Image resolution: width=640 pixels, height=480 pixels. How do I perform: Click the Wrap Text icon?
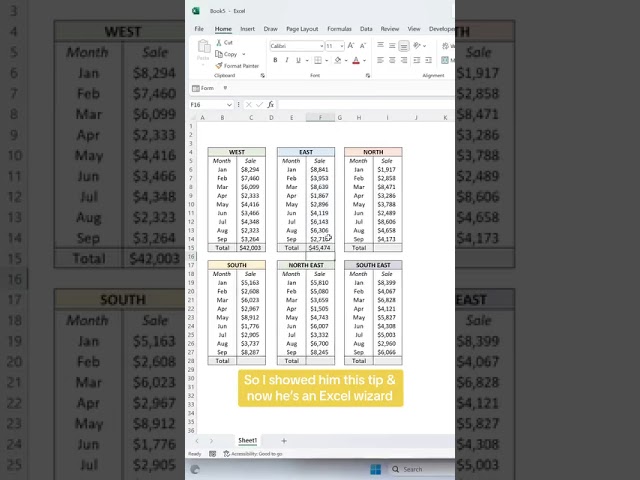point(445,46)
